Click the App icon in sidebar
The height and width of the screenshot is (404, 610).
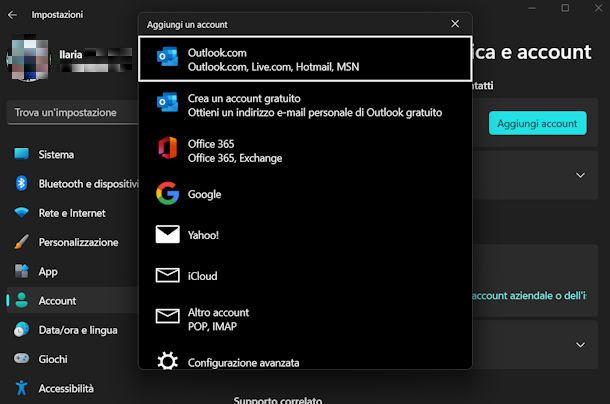pyautogui.click(x=21, y=271)
